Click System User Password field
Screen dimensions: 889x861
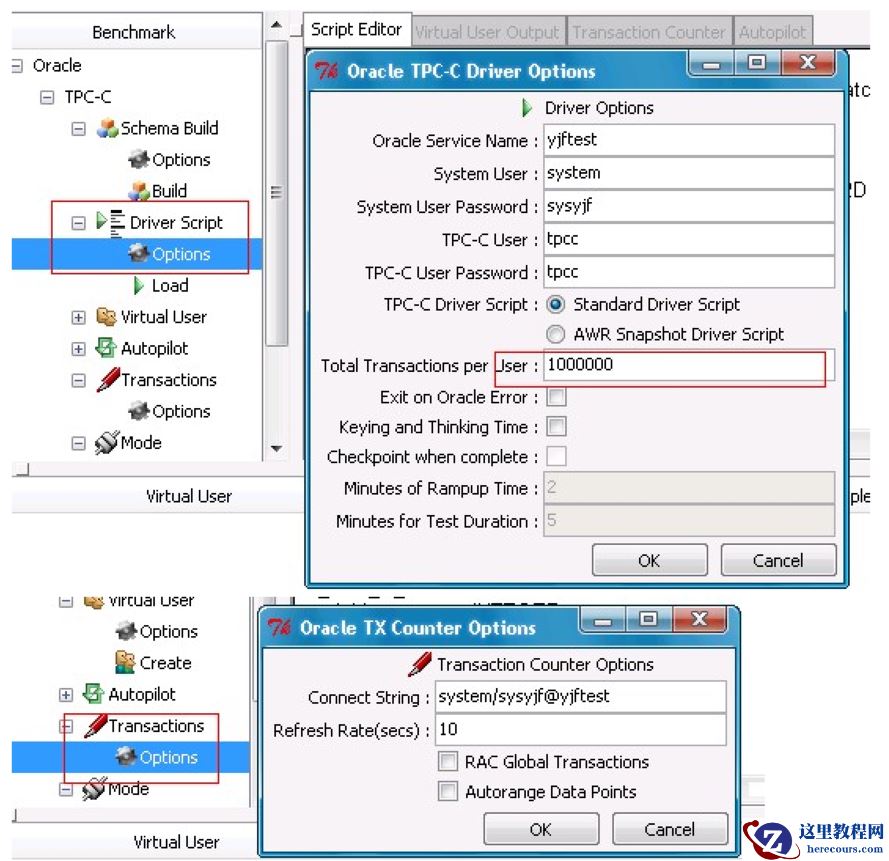coord(689,206)
